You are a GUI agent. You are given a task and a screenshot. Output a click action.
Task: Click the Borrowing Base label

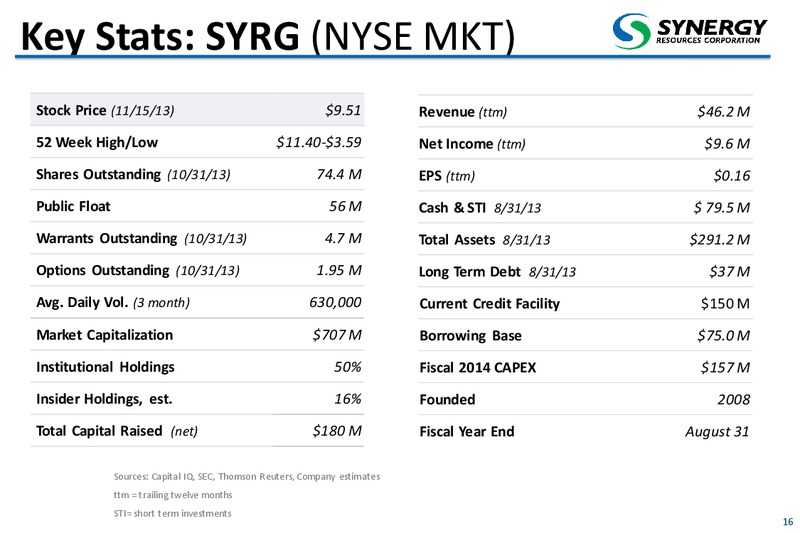470,336
